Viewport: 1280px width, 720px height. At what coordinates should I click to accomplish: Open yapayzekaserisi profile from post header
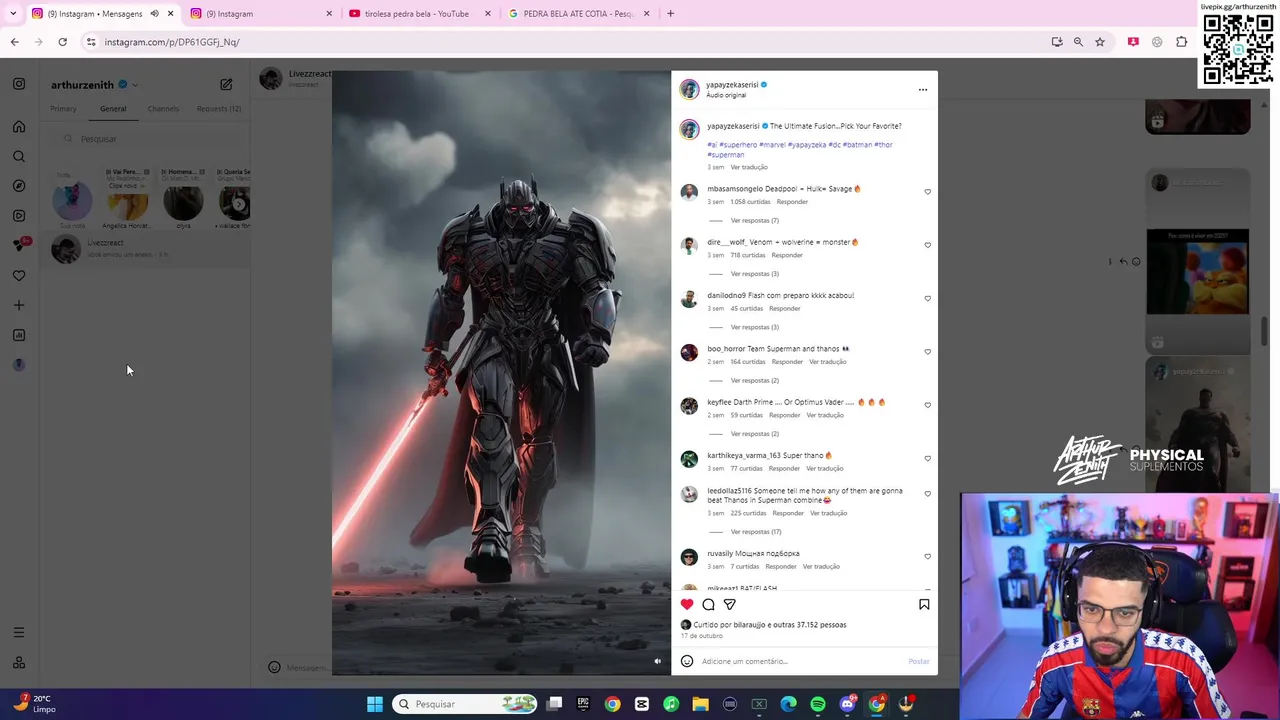pos(732,85)
